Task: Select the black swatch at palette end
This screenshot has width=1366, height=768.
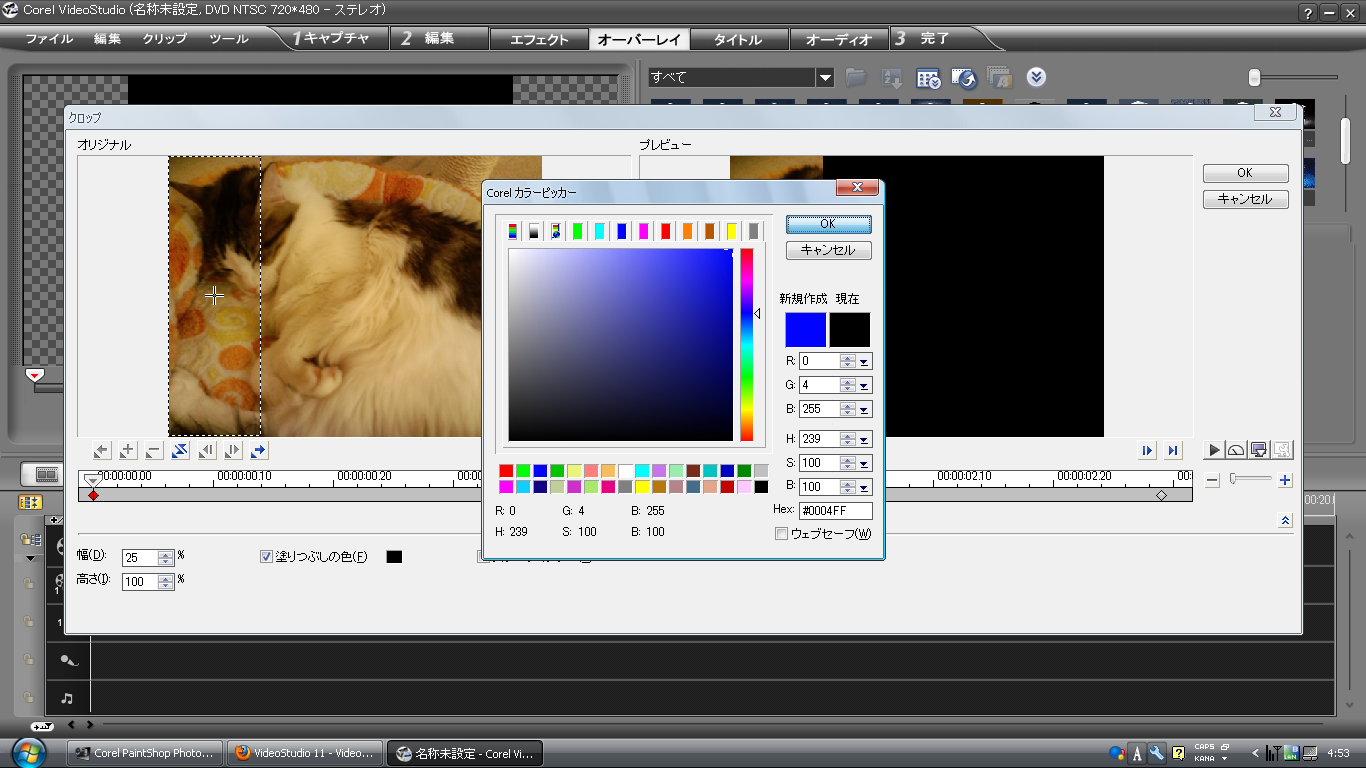Action: 761,487
